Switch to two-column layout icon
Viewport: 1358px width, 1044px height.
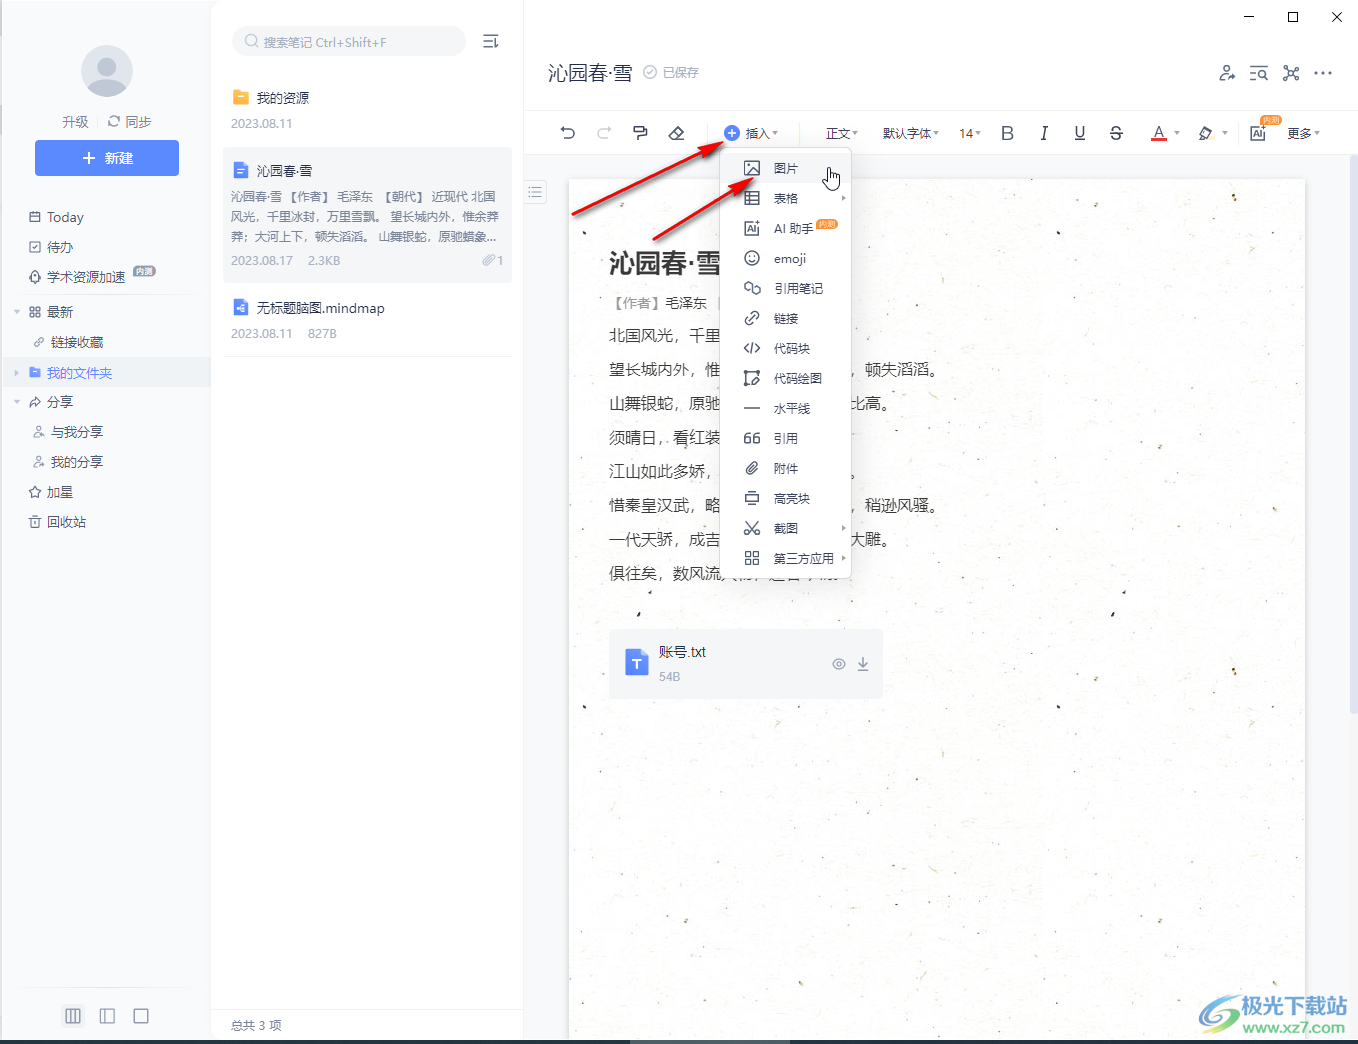coord(107,1016)
